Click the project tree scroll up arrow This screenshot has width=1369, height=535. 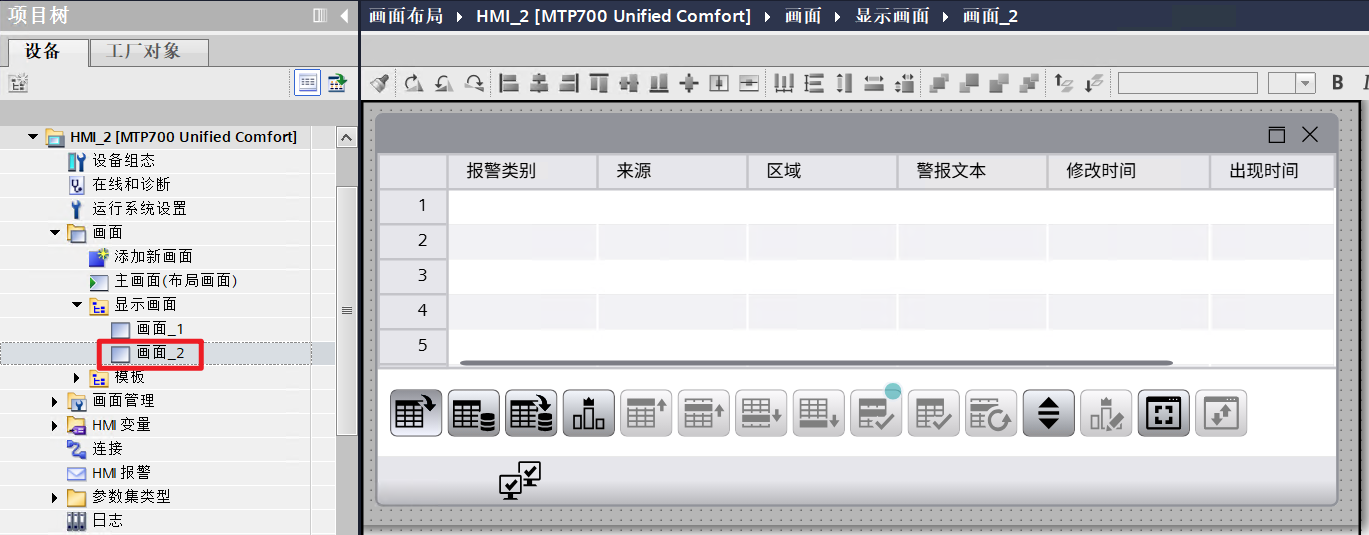[346, 137]
